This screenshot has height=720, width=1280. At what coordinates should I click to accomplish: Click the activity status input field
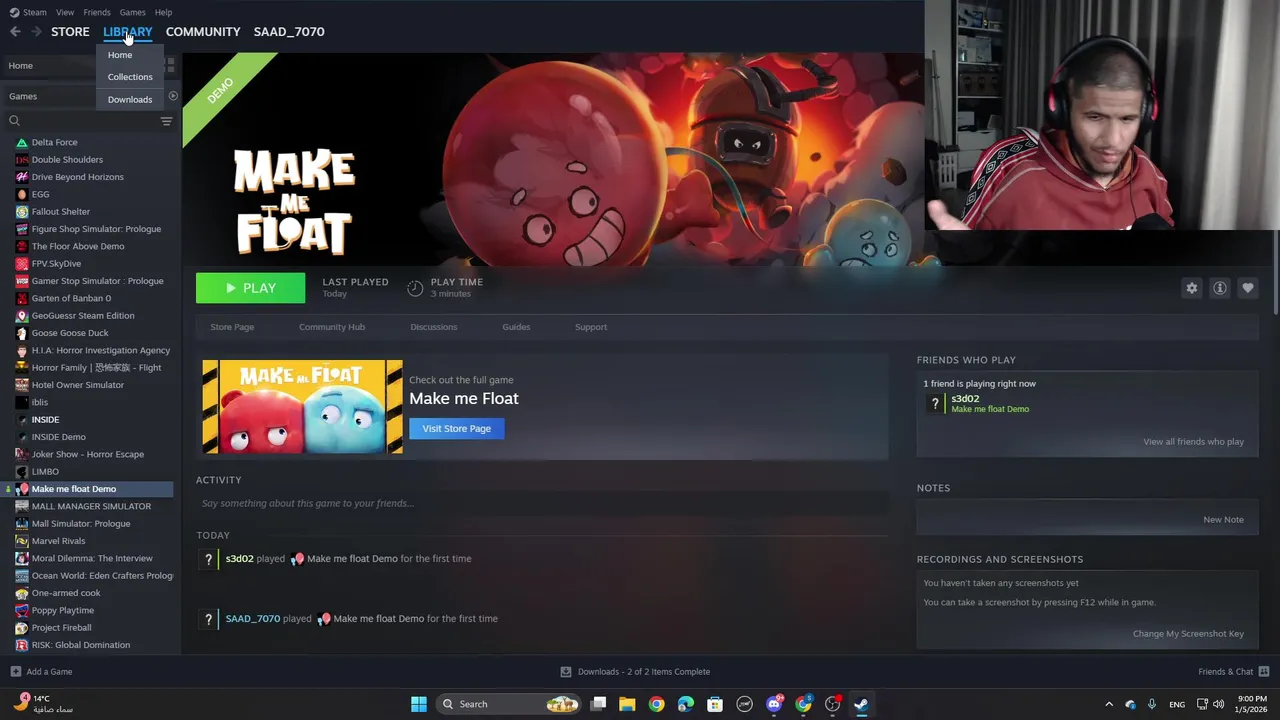pyautogui.click(x=542, y=503)
